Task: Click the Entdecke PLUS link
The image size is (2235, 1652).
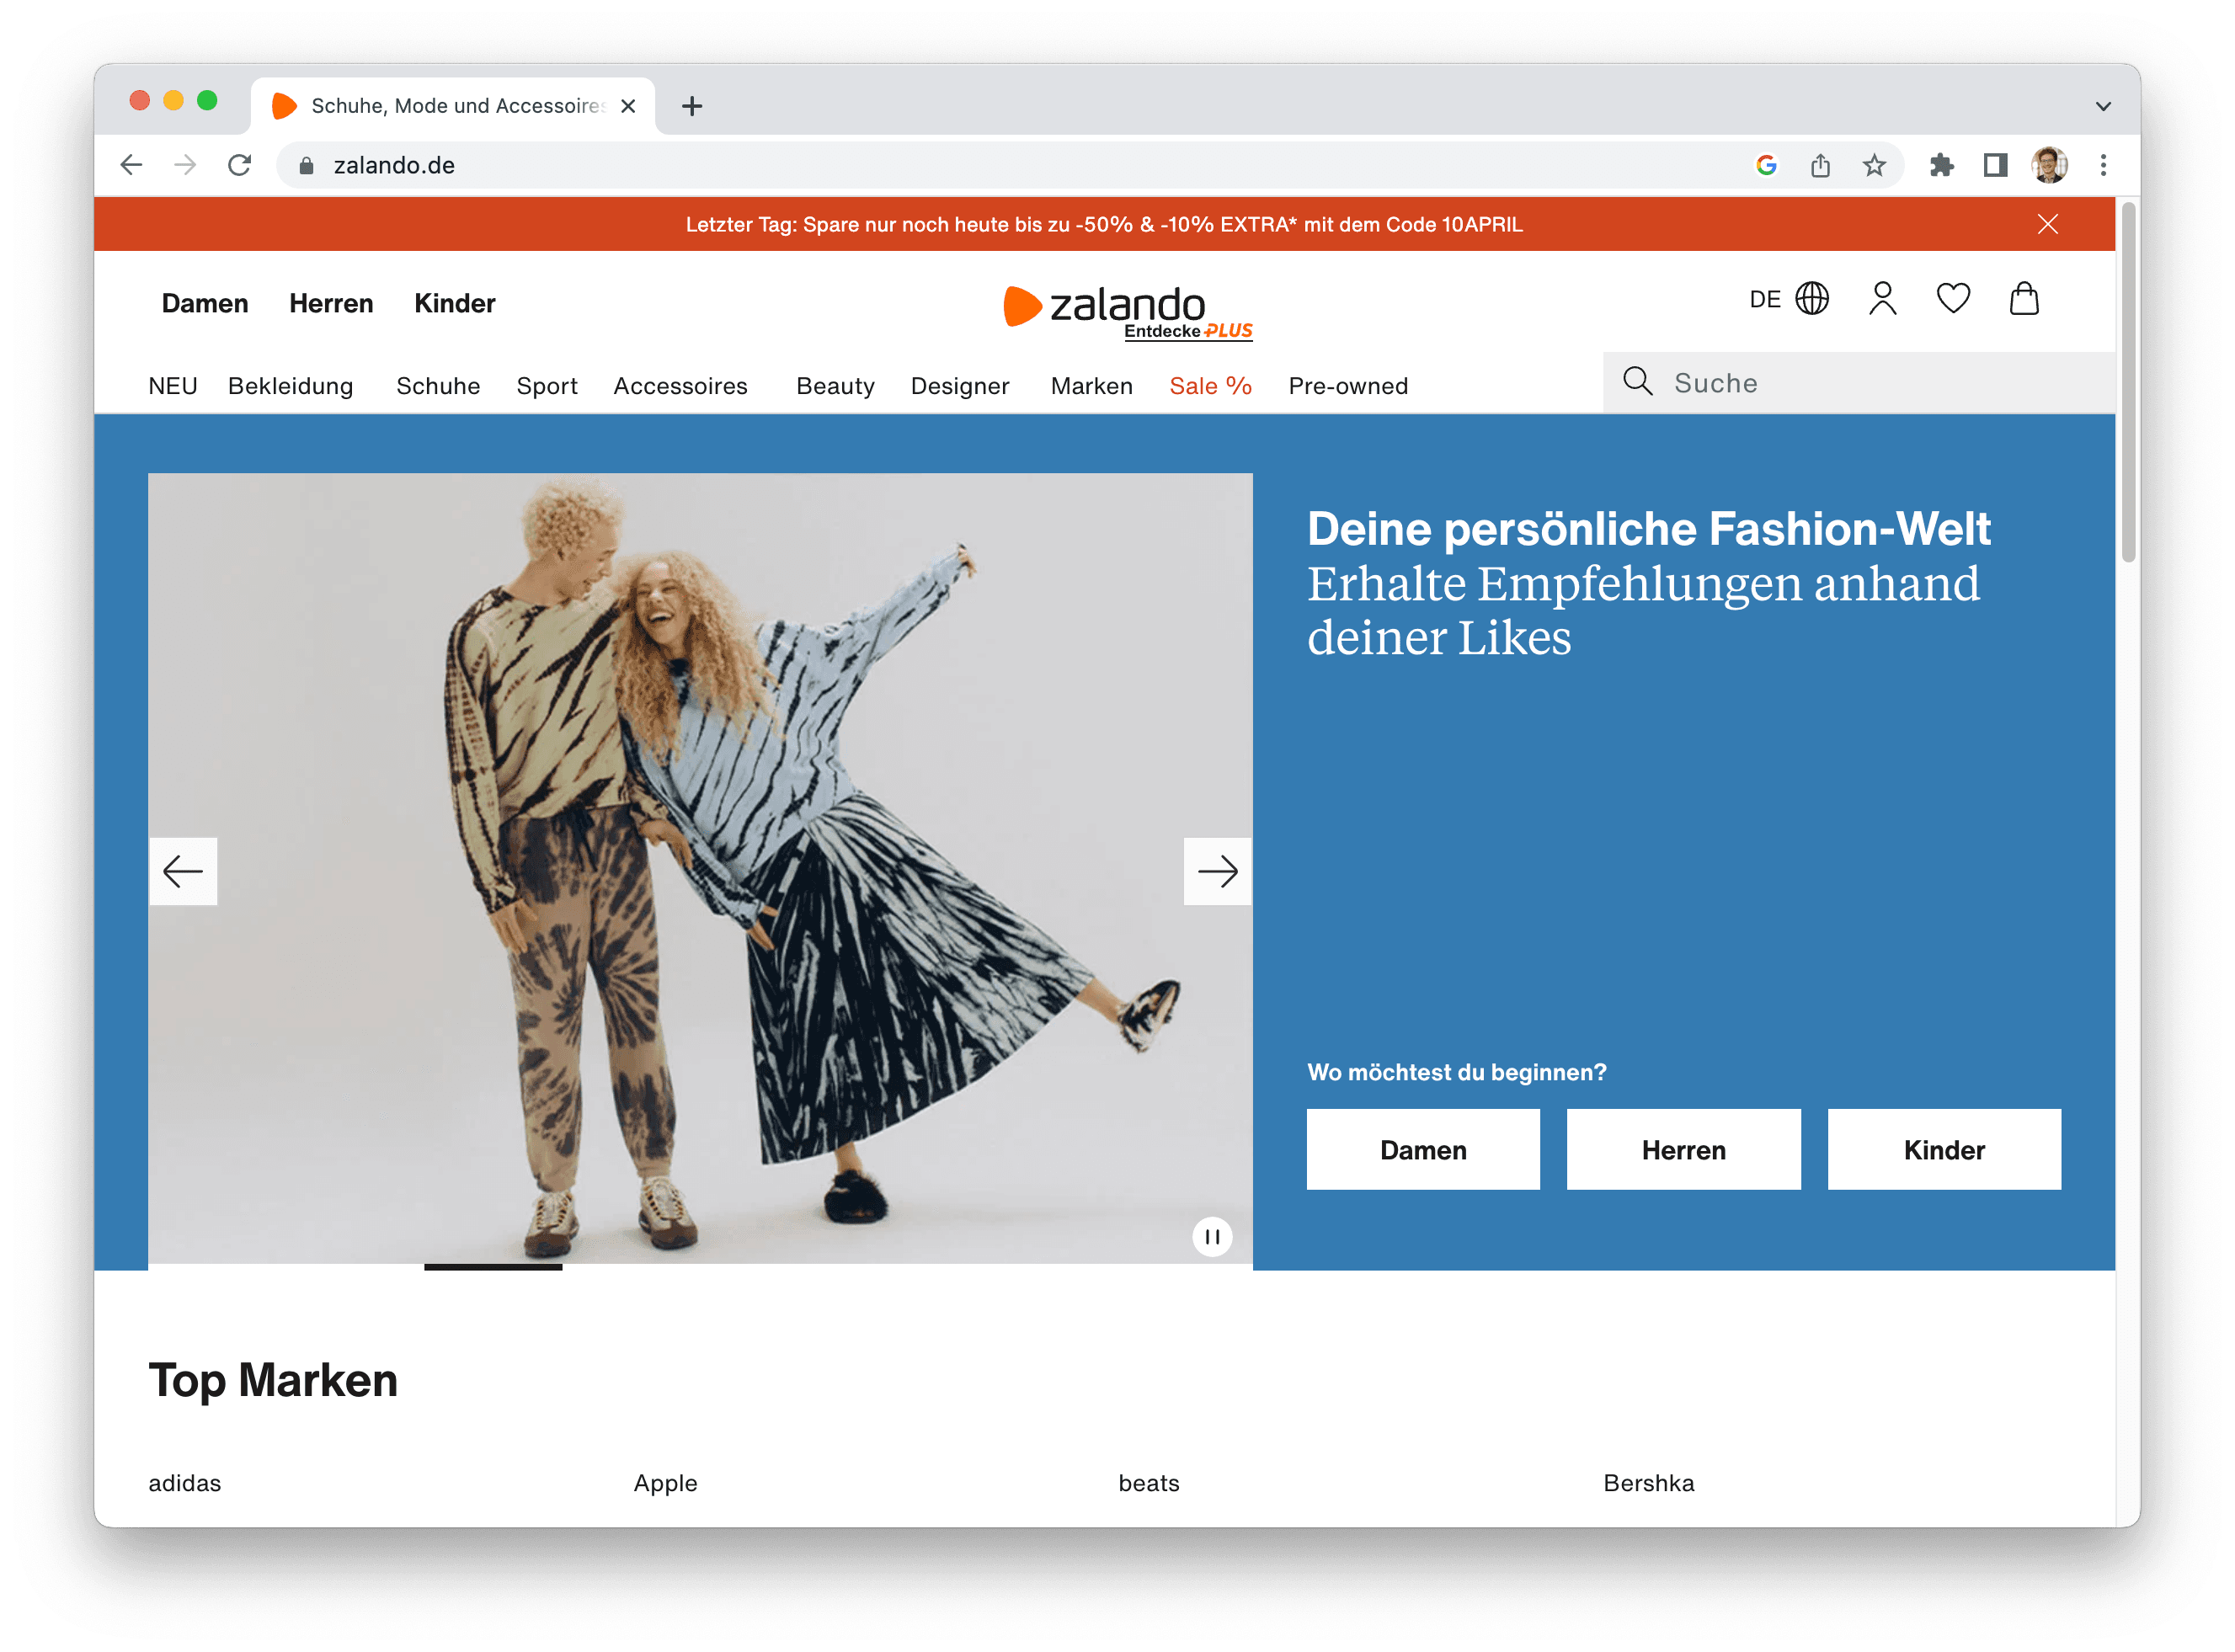Action: tap(1188, 331)
